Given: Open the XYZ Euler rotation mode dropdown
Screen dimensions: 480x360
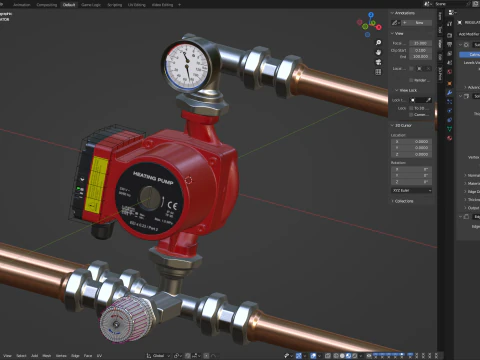Looking at the screenshot, I should point(411,190).
